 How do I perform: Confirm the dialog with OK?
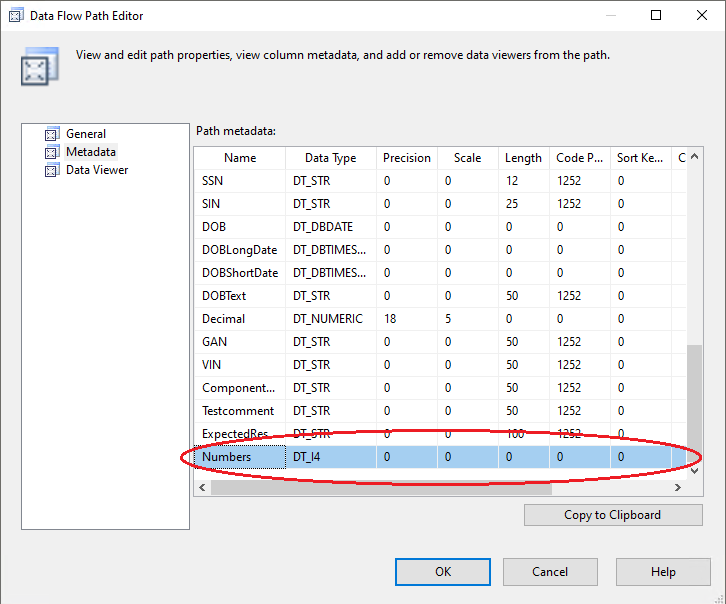pyautogui.click(x=442, y=572)
